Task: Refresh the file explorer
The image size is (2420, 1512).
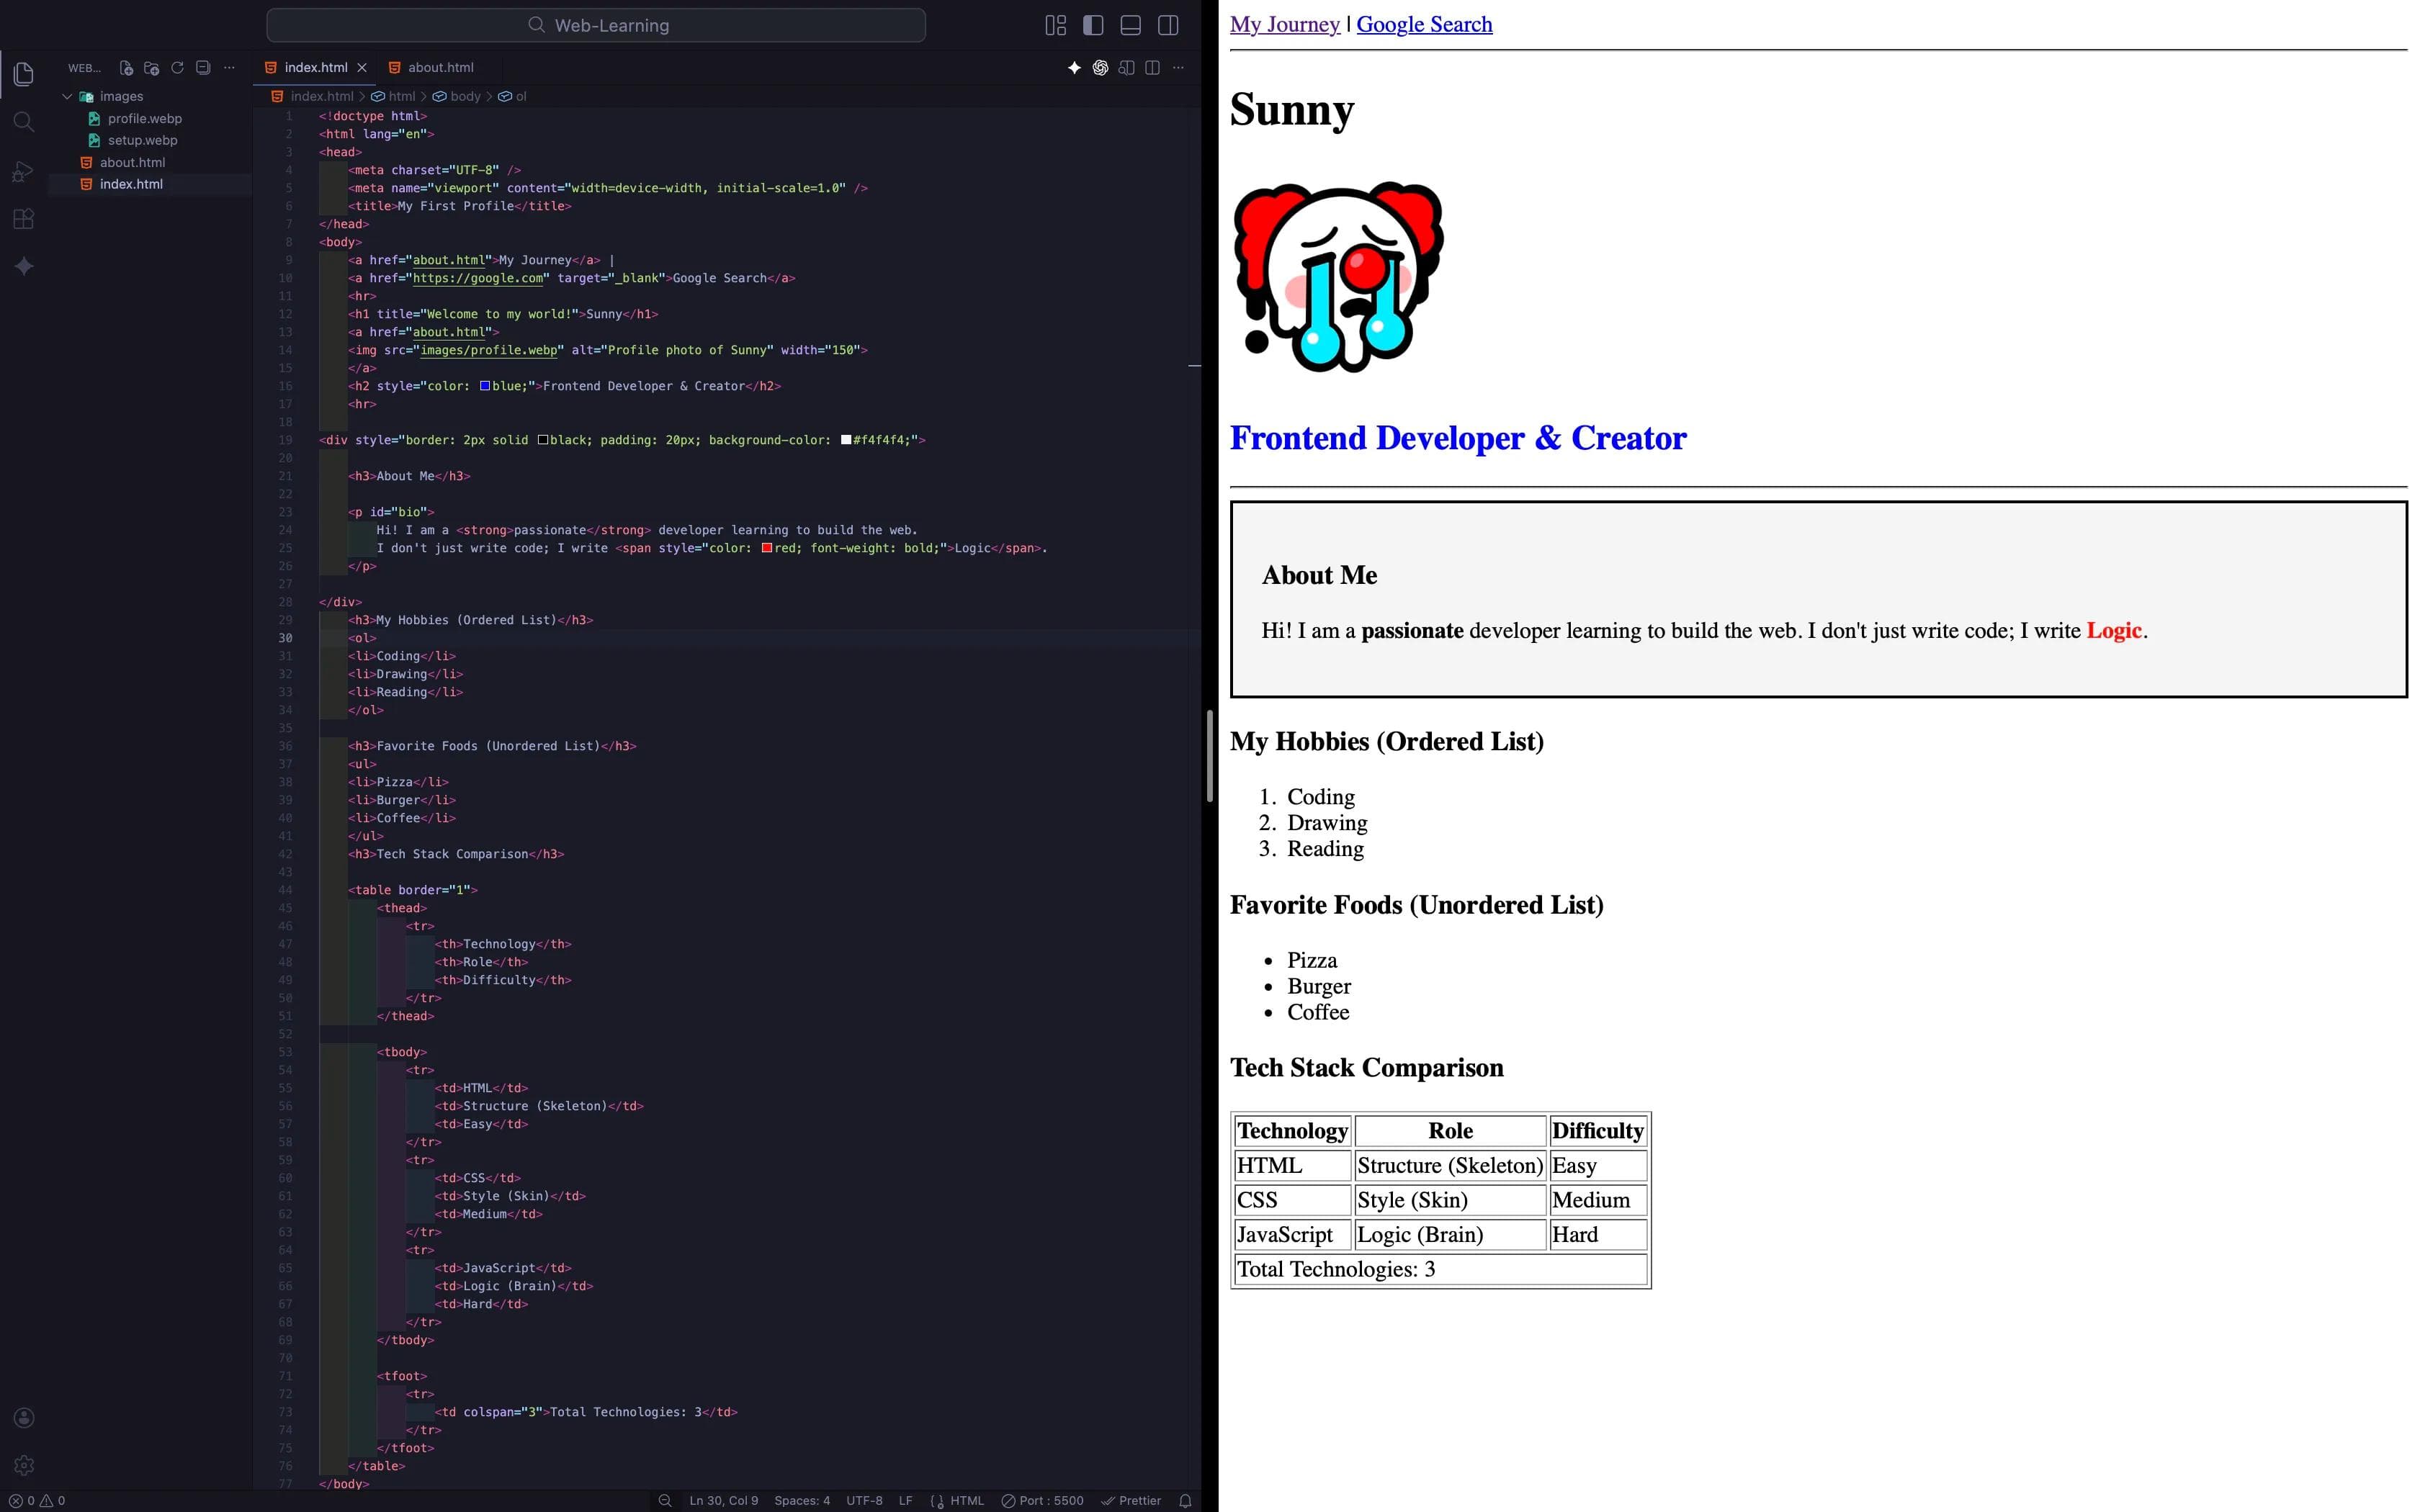Action: coord(177,68)
